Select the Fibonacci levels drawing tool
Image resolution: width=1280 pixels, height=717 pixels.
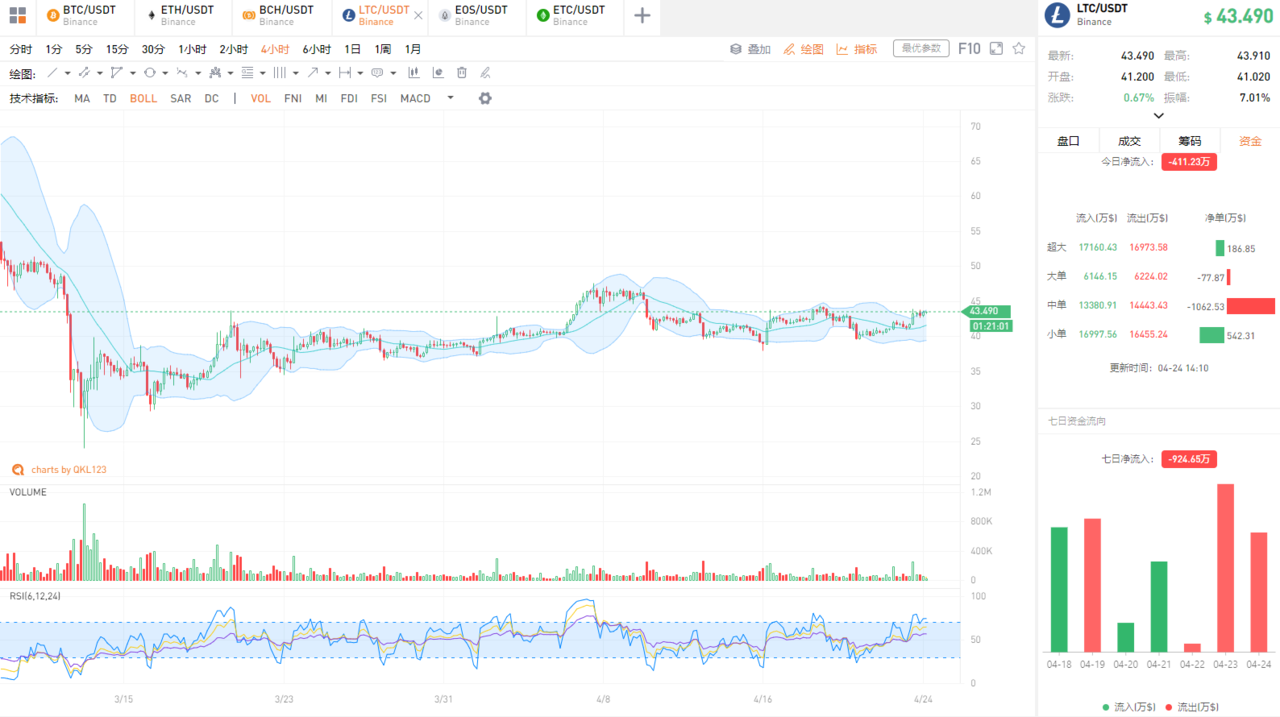click(x=247, y=73)
